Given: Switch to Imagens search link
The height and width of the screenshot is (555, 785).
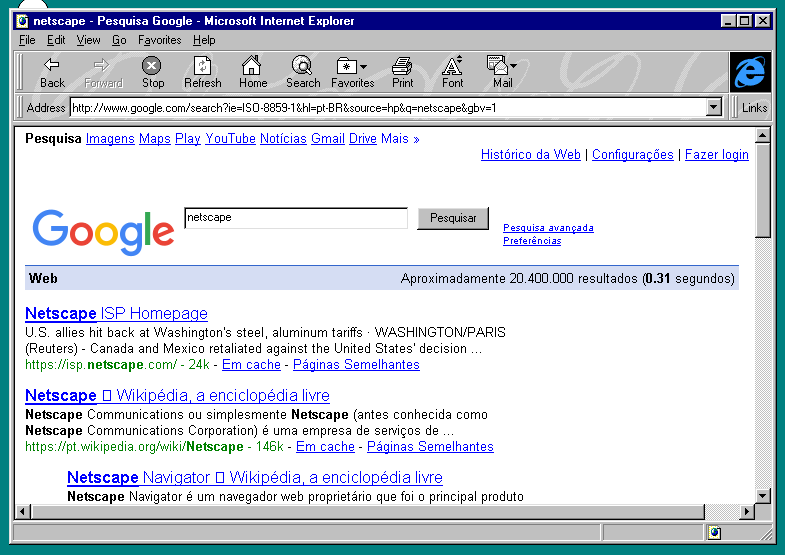Looking at the screenshot, I should [x=110, y=139].
